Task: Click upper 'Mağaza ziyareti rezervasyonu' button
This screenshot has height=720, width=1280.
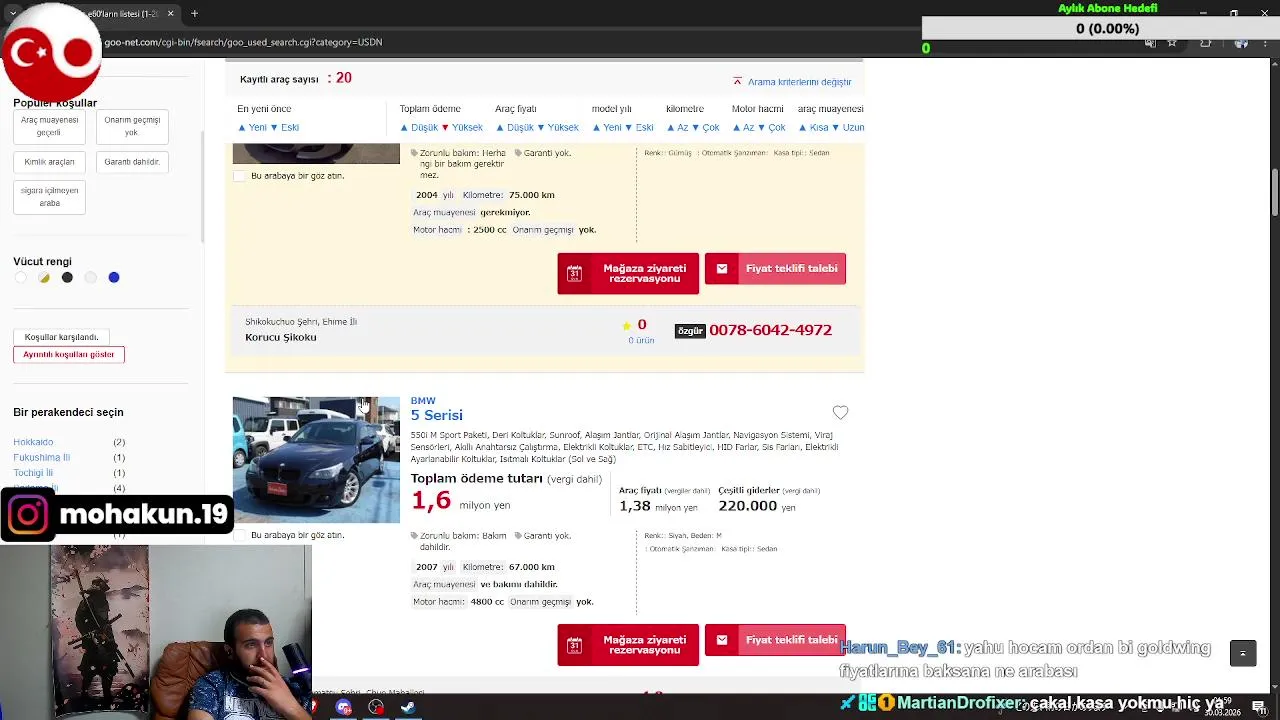Action: 628,274
